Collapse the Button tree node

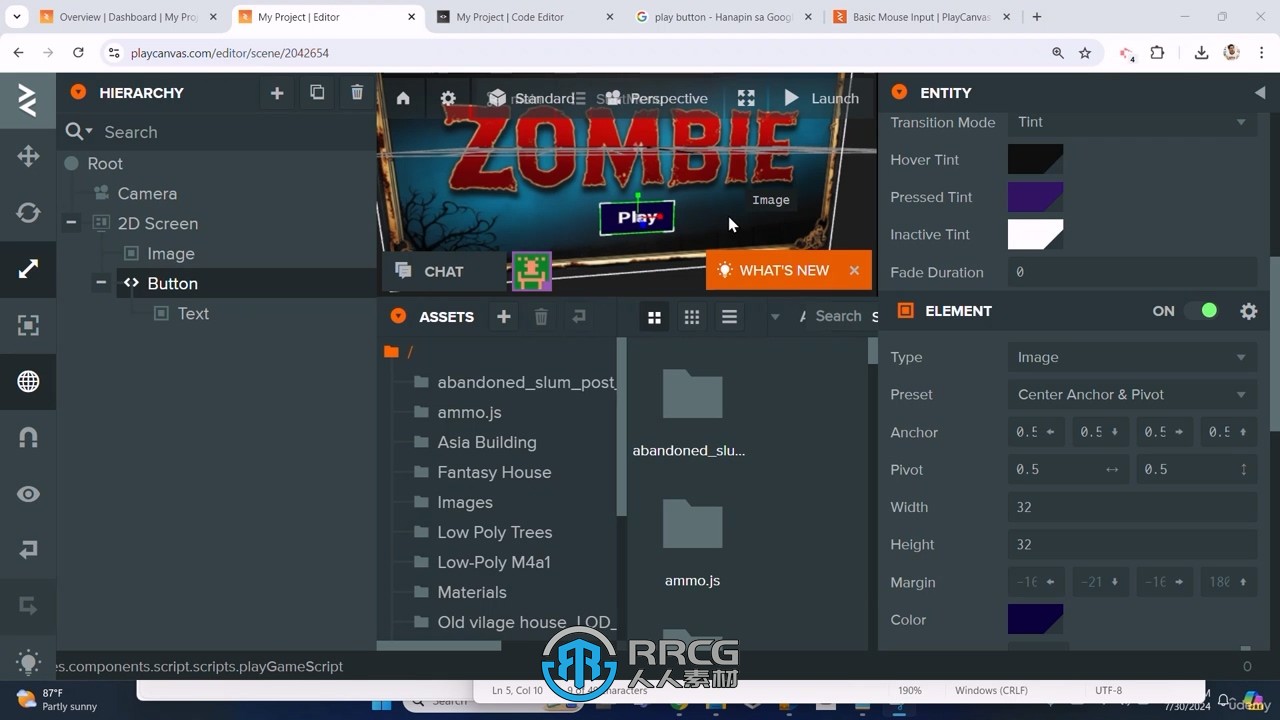[101, 283]
